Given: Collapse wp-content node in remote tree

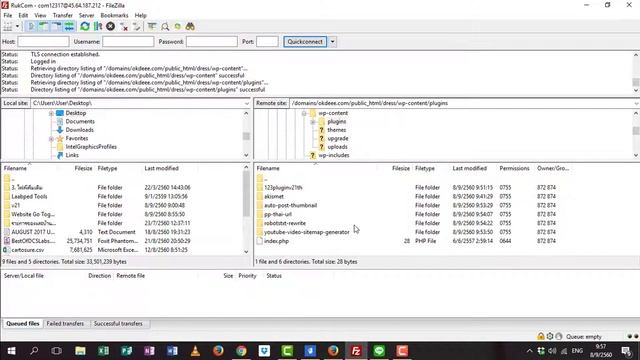Looking at the screenshot, I should [304, 113].
